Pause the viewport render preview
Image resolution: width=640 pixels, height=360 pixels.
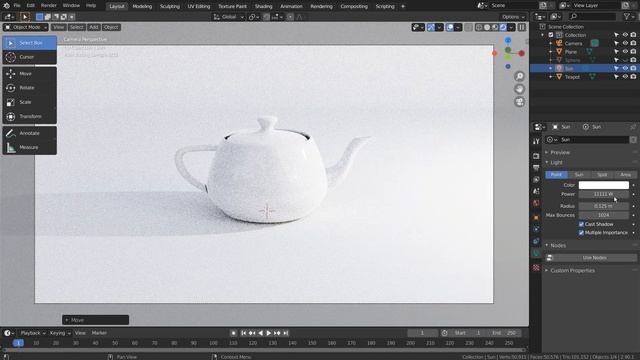(x=522, y=27)
